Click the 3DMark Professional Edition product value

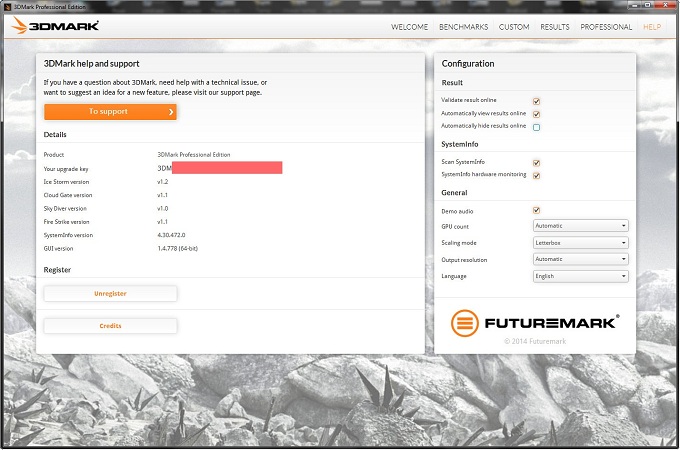(x=193, y=154)
